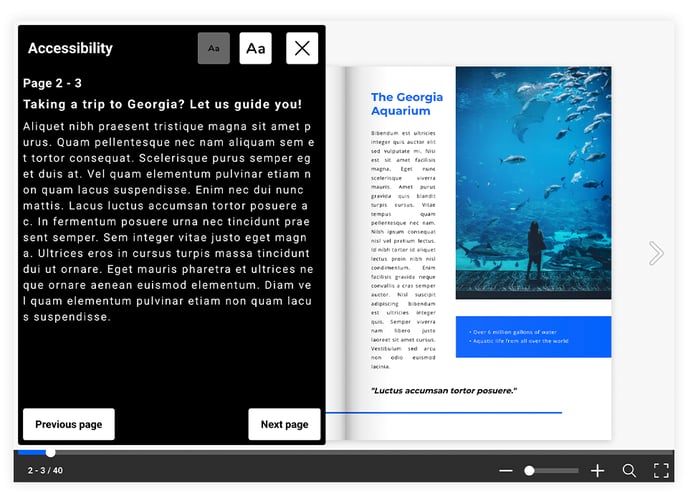Zoom out with the minus icon
The image size is (688, 503).
coord(505,471)
